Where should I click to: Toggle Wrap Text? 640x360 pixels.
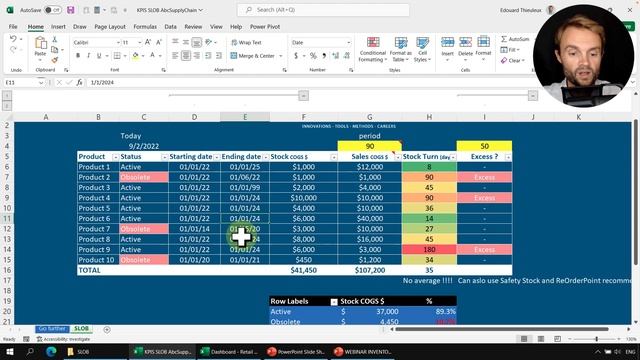(246, 42)
